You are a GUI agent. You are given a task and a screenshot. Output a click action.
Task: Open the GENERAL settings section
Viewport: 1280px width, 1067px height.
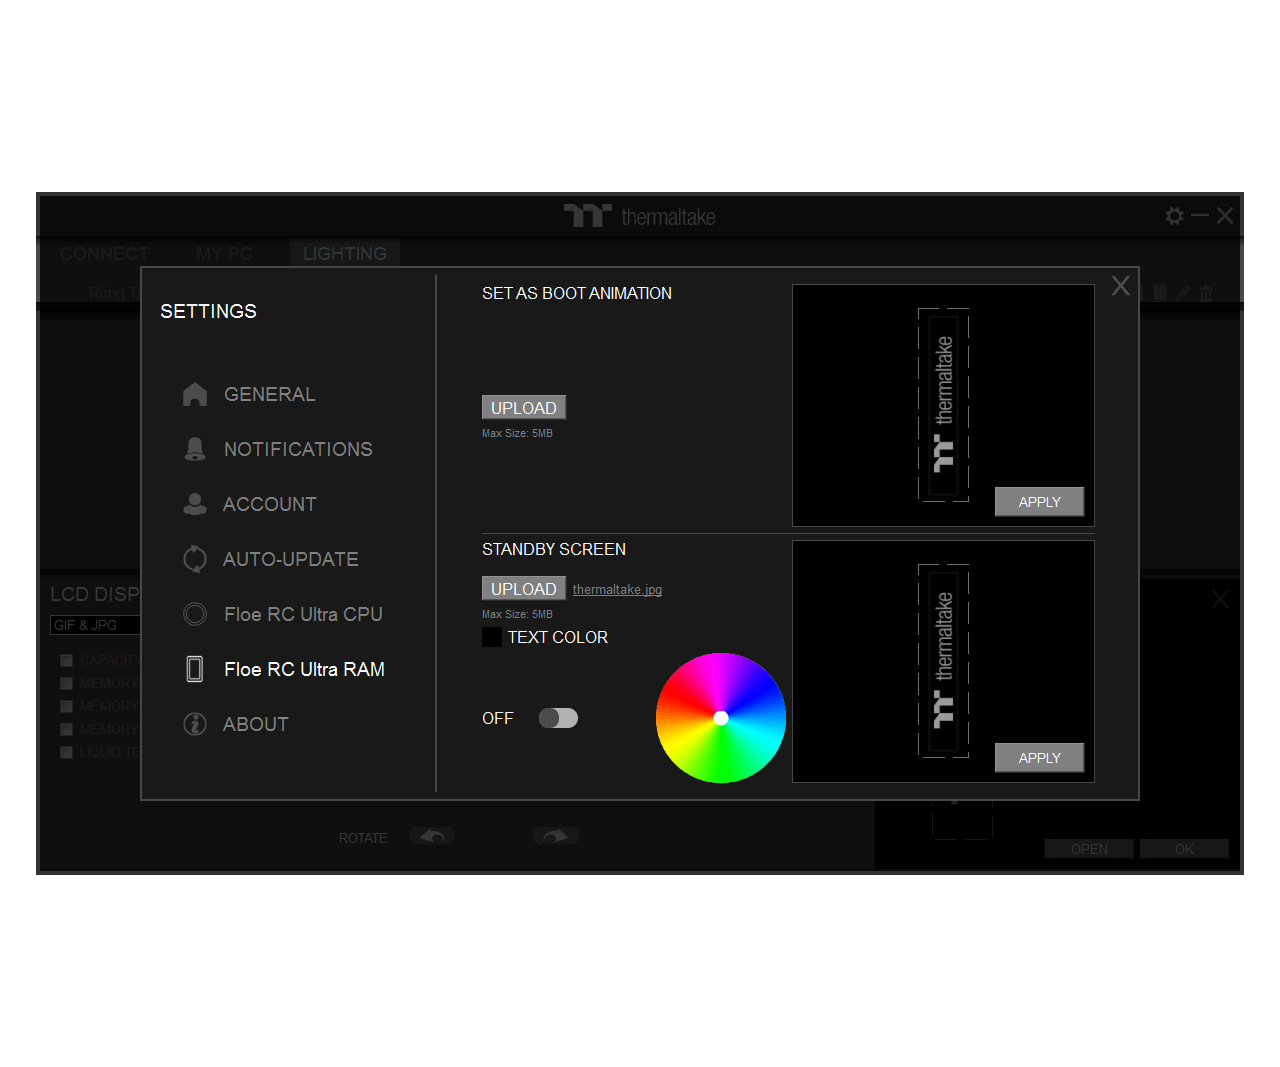[269, 394]
